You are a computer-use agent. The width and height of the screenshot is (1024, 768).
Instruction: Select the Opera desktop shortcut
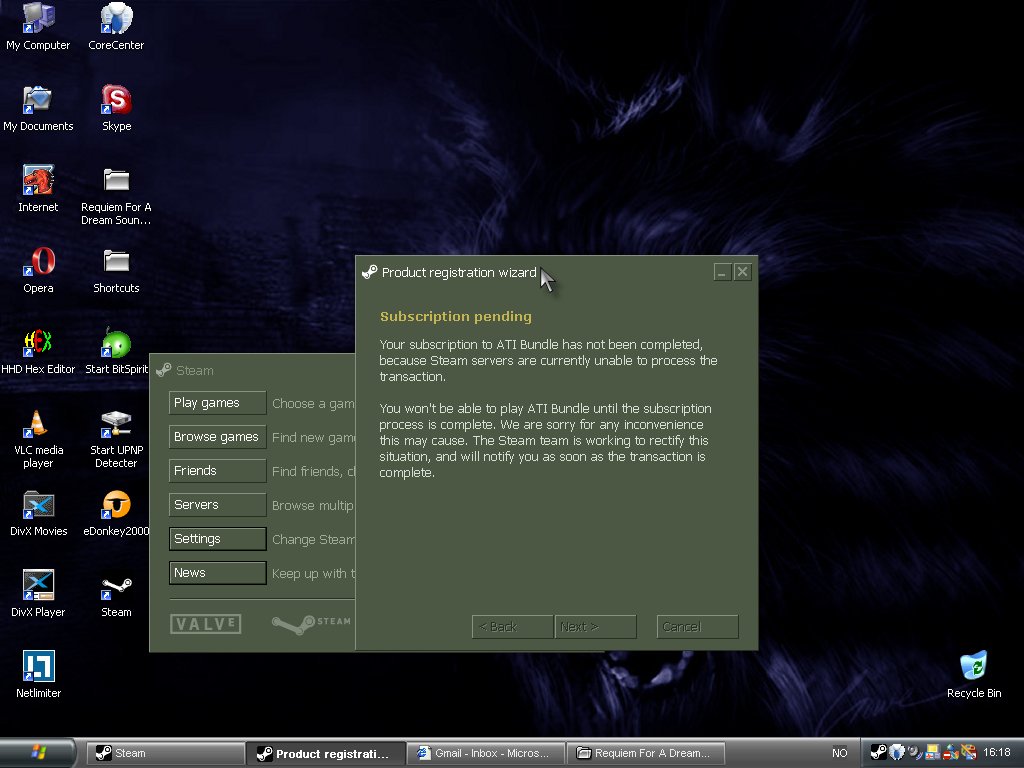[x=38, y=270]
